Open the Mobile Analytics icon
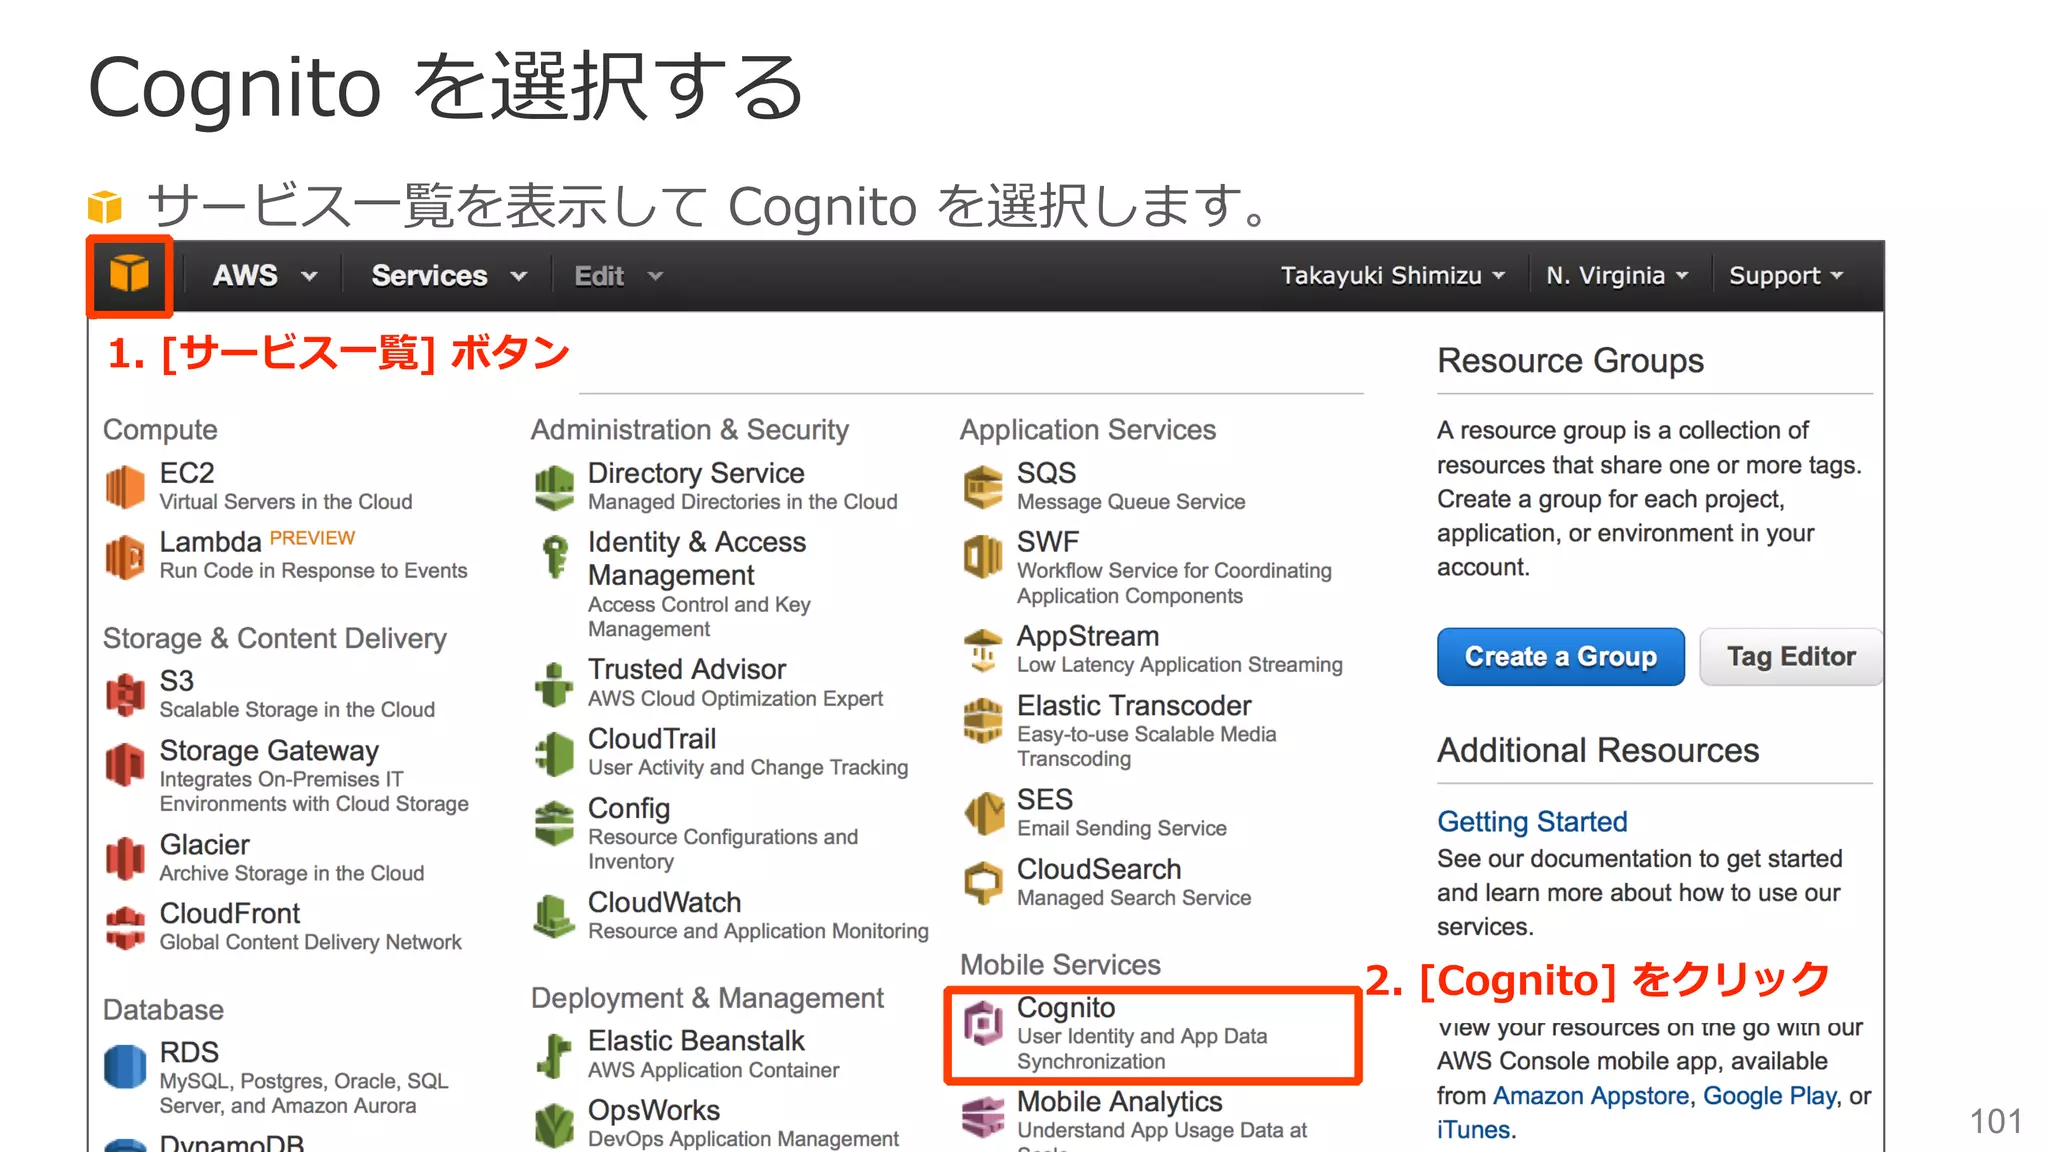The image size is (2048, 1152). pos(983,1116)
